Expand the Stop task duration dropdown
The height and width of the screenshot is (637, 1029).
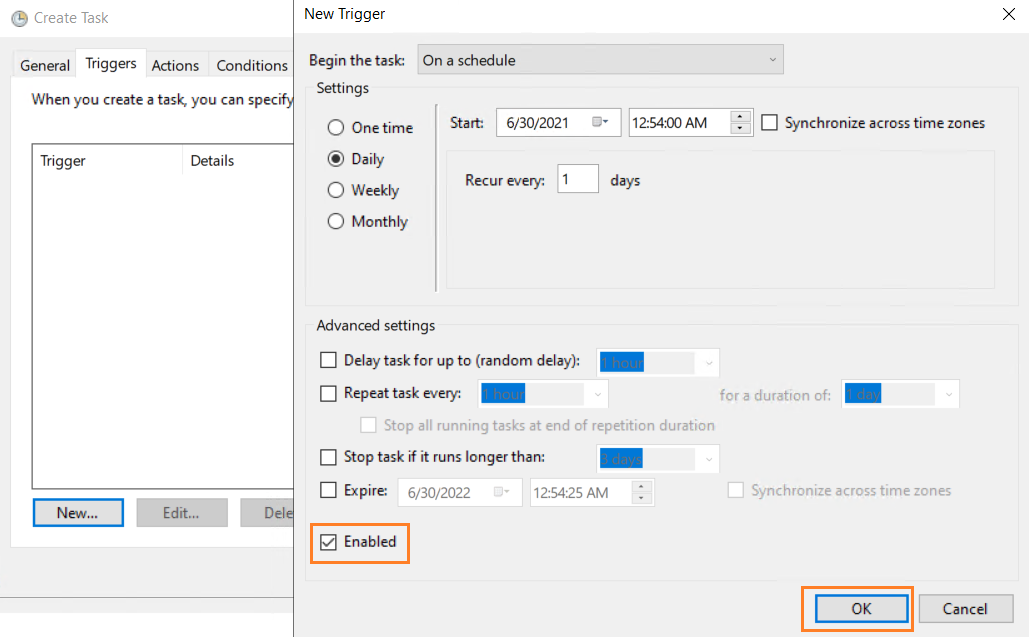pyautogui.click(x=709, y=459)
